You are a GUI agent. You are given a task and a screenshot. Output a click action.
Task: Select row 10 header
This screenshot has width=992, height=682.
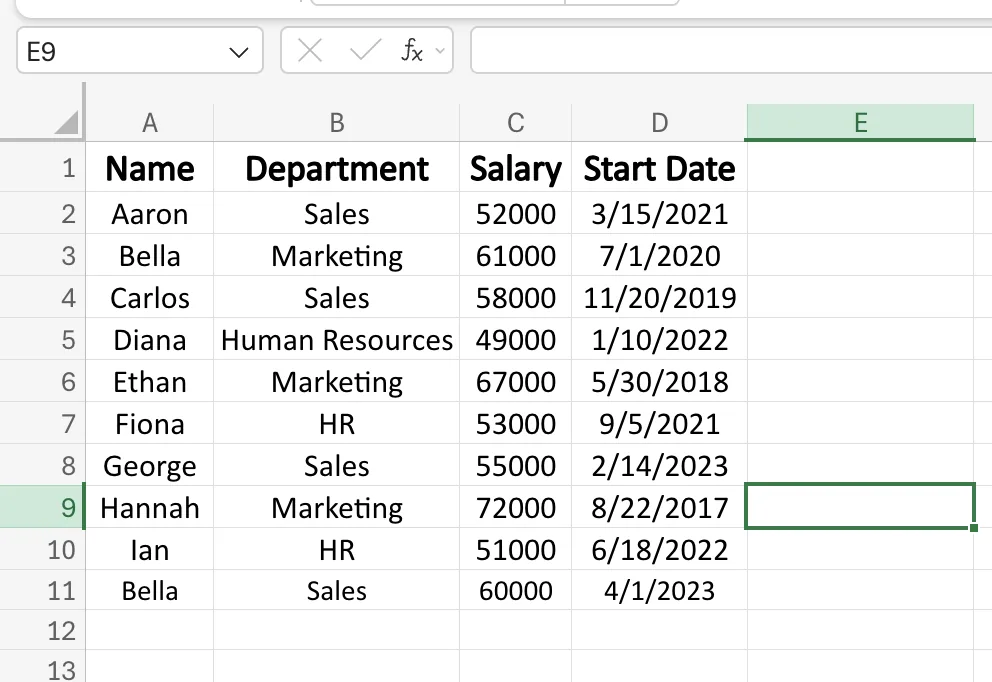coord(42,549)
